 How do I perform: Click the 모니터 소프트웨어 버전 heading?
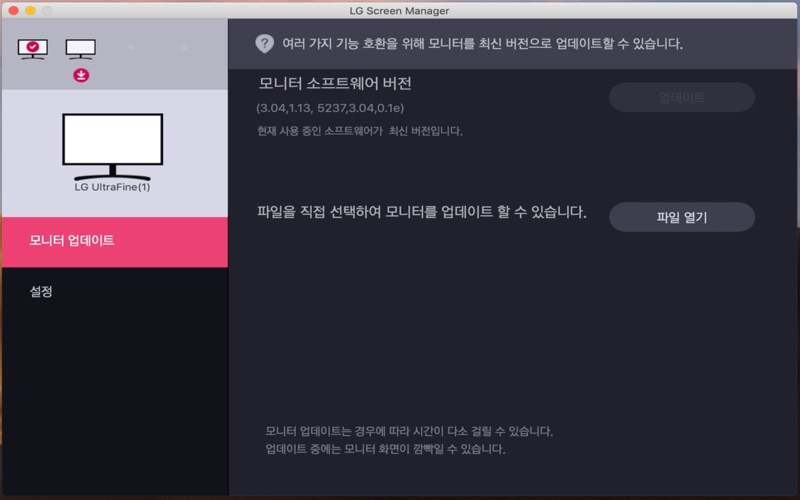pyautogui.click(x=335, y=83)
